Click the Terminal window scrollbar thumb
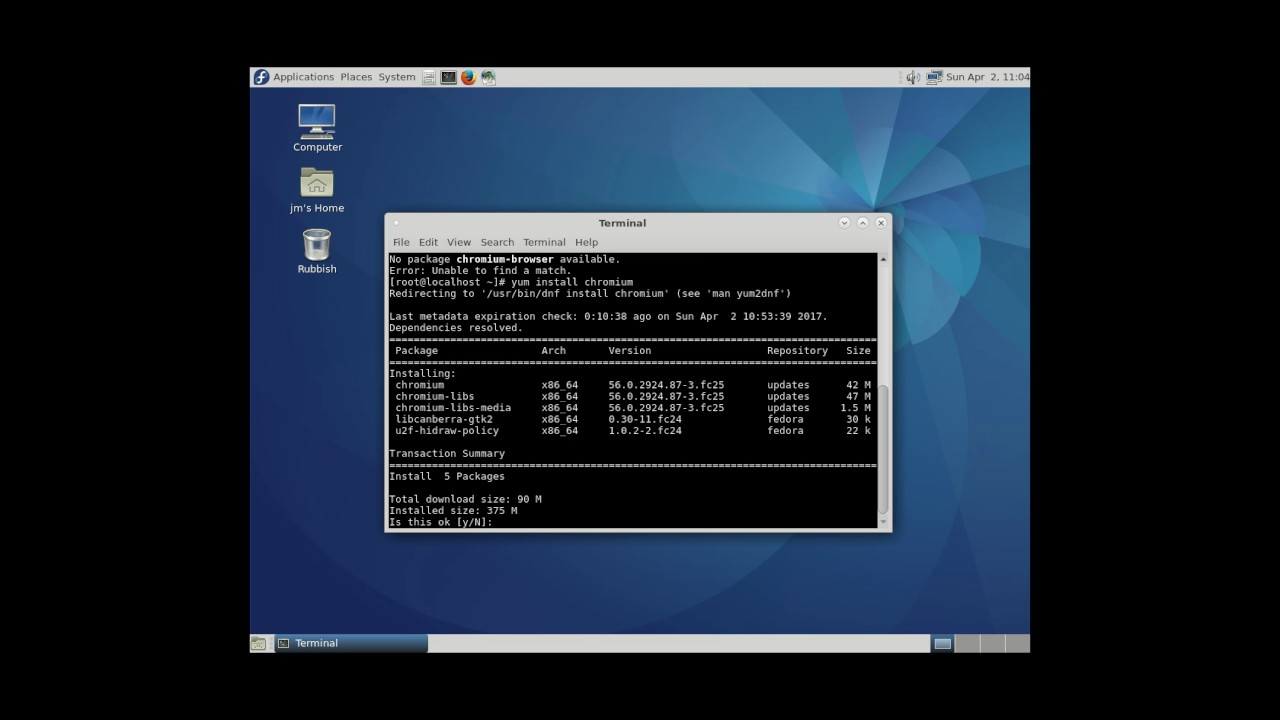Screen dimensions: 1280x720 click(883, 448)
